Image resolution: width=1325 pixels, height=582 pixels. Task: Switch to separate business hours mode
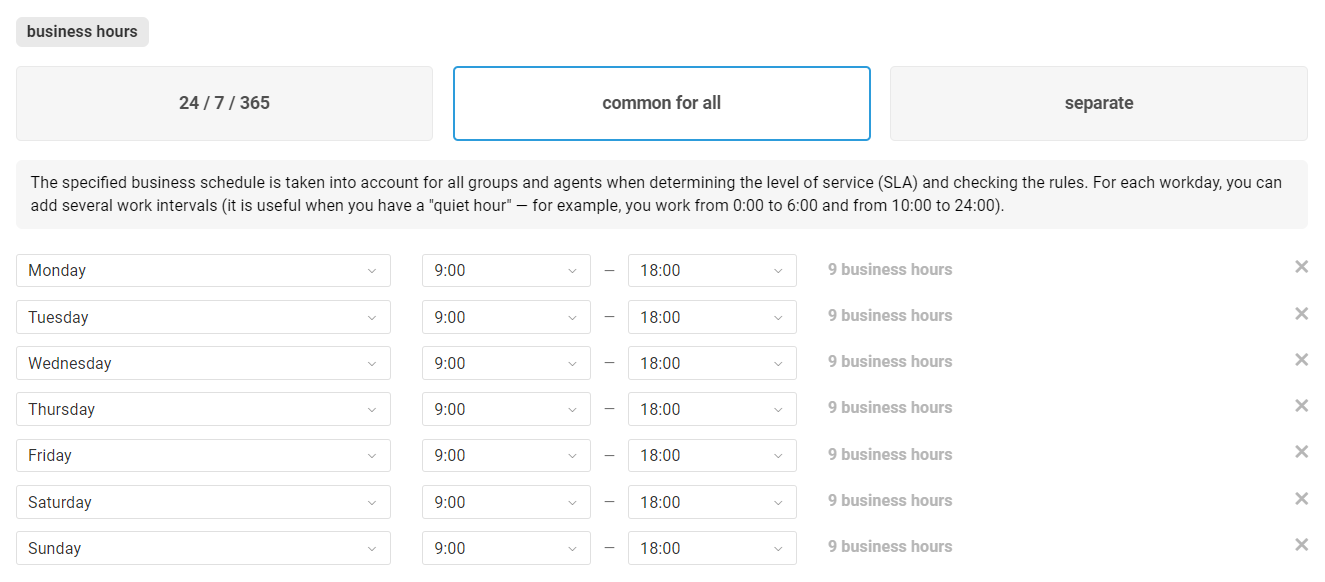click(x=1098, y=103)
